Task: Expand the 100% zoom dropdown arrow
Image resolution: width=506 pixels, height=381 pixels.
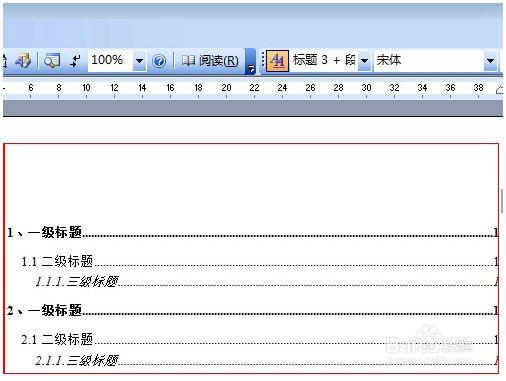Action: coord(139,61)
